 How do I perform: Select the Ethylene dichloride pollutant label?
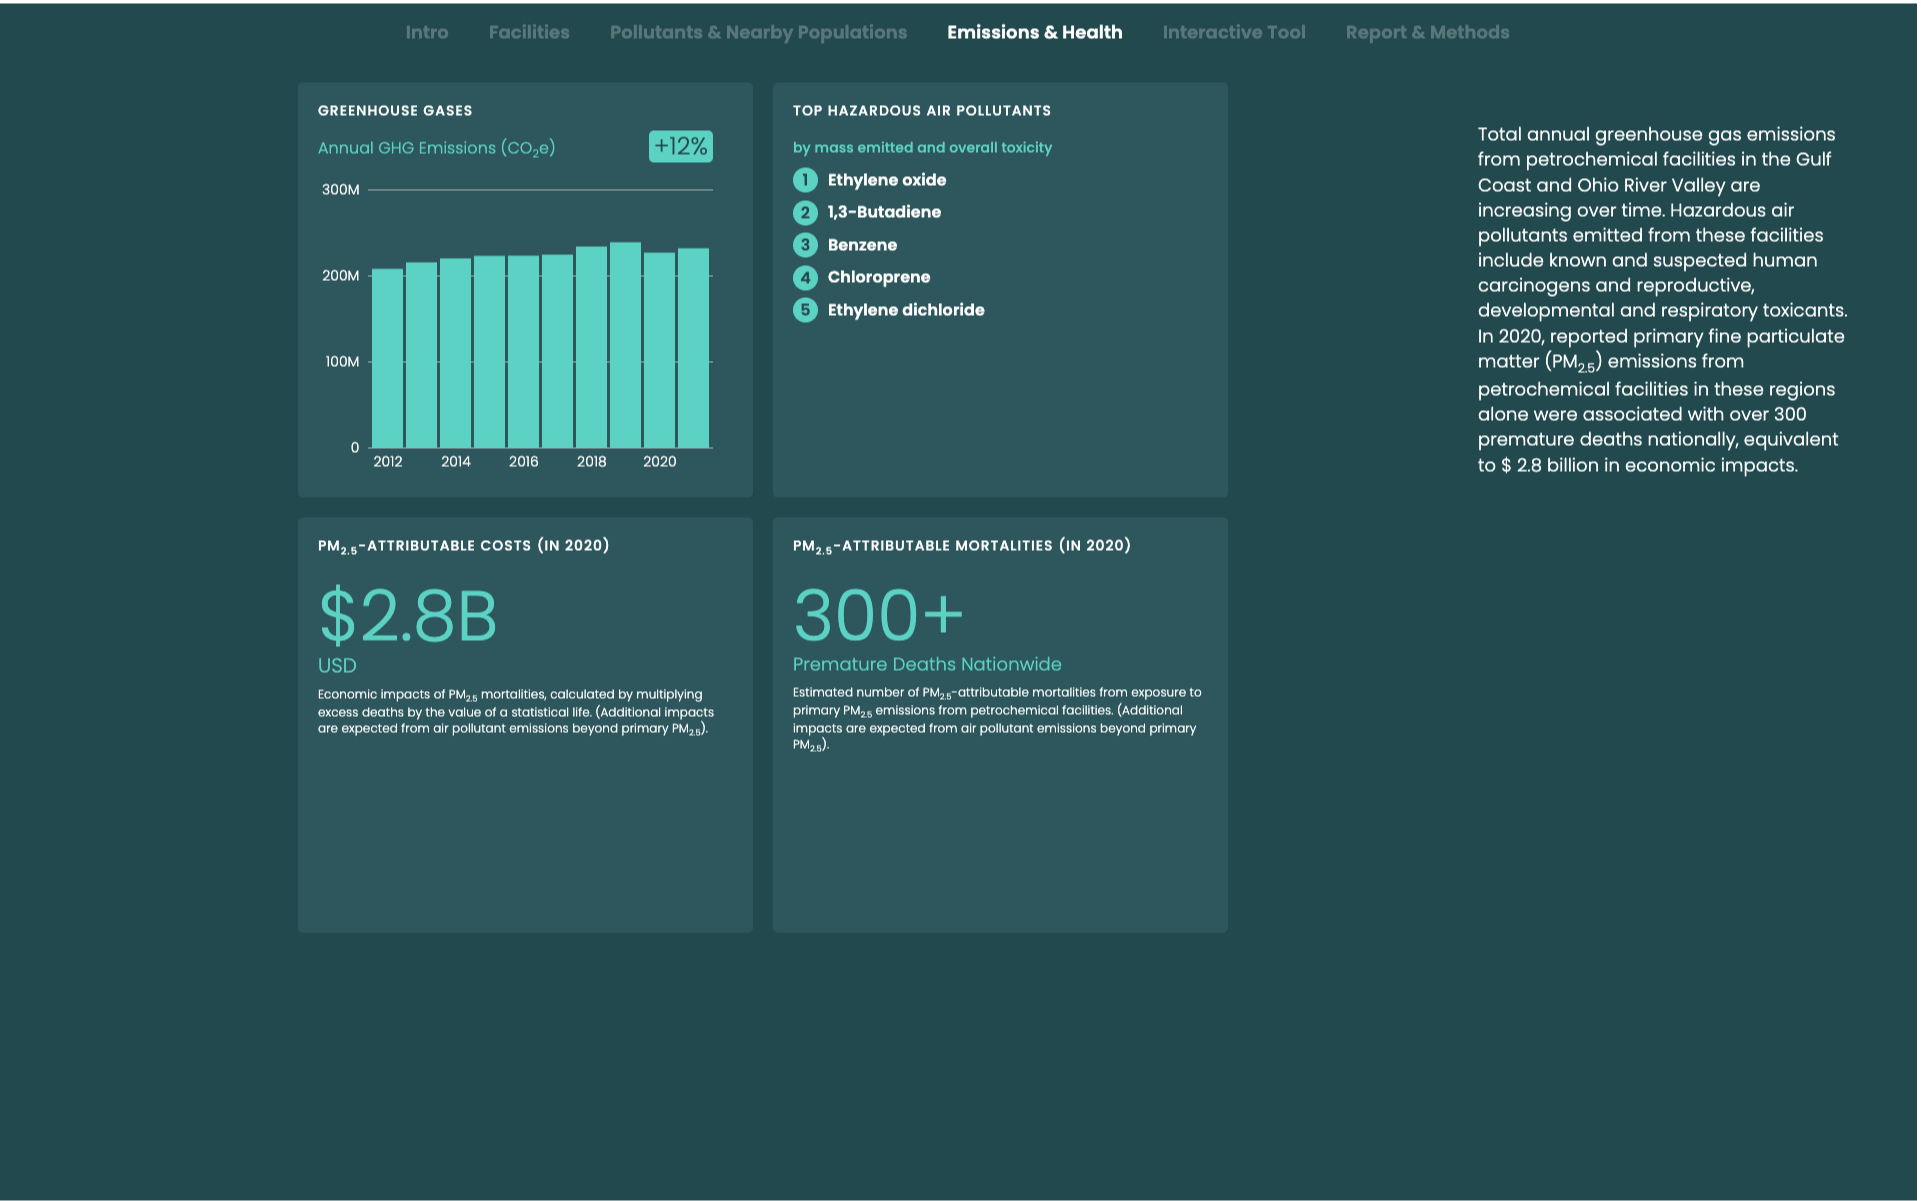(905, 310)
